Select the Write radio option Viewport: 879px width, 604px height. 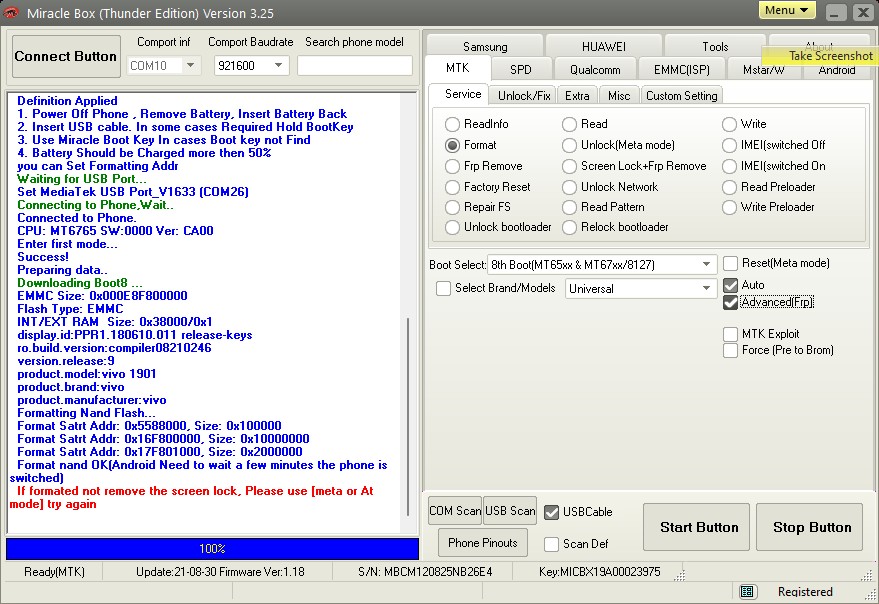point(729,124)
